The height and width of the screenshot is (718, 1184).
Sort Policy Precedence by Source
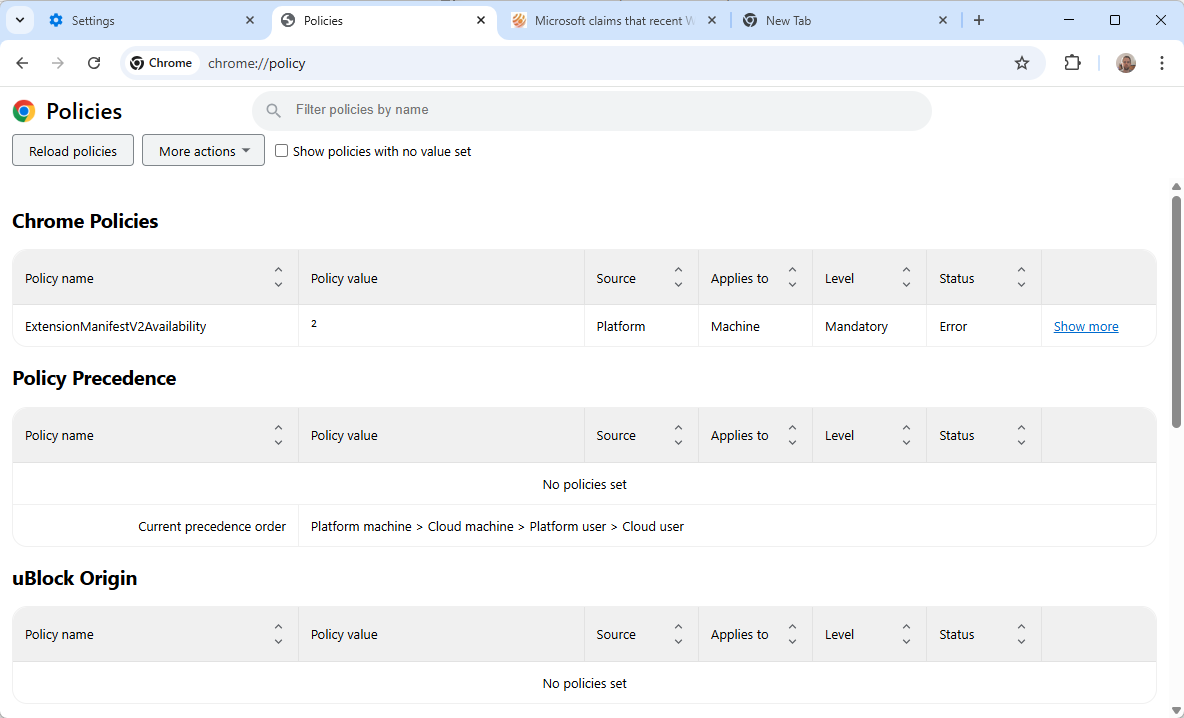pyautogui.click(x=678, y=435)
